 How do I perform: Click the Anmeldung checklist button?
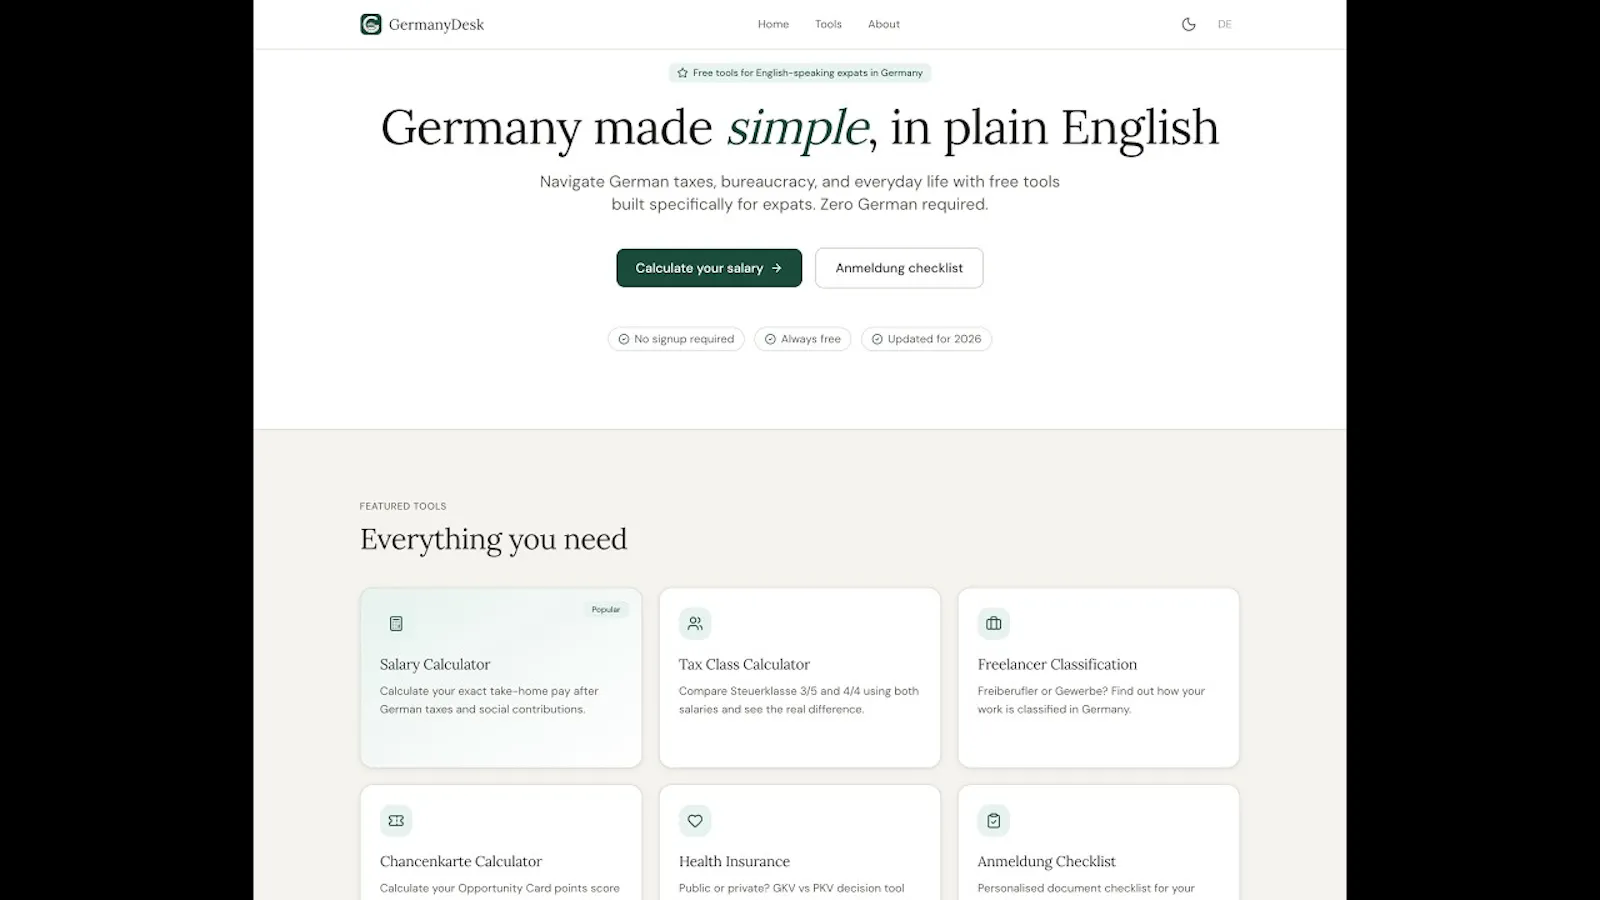tap(899, 268)
